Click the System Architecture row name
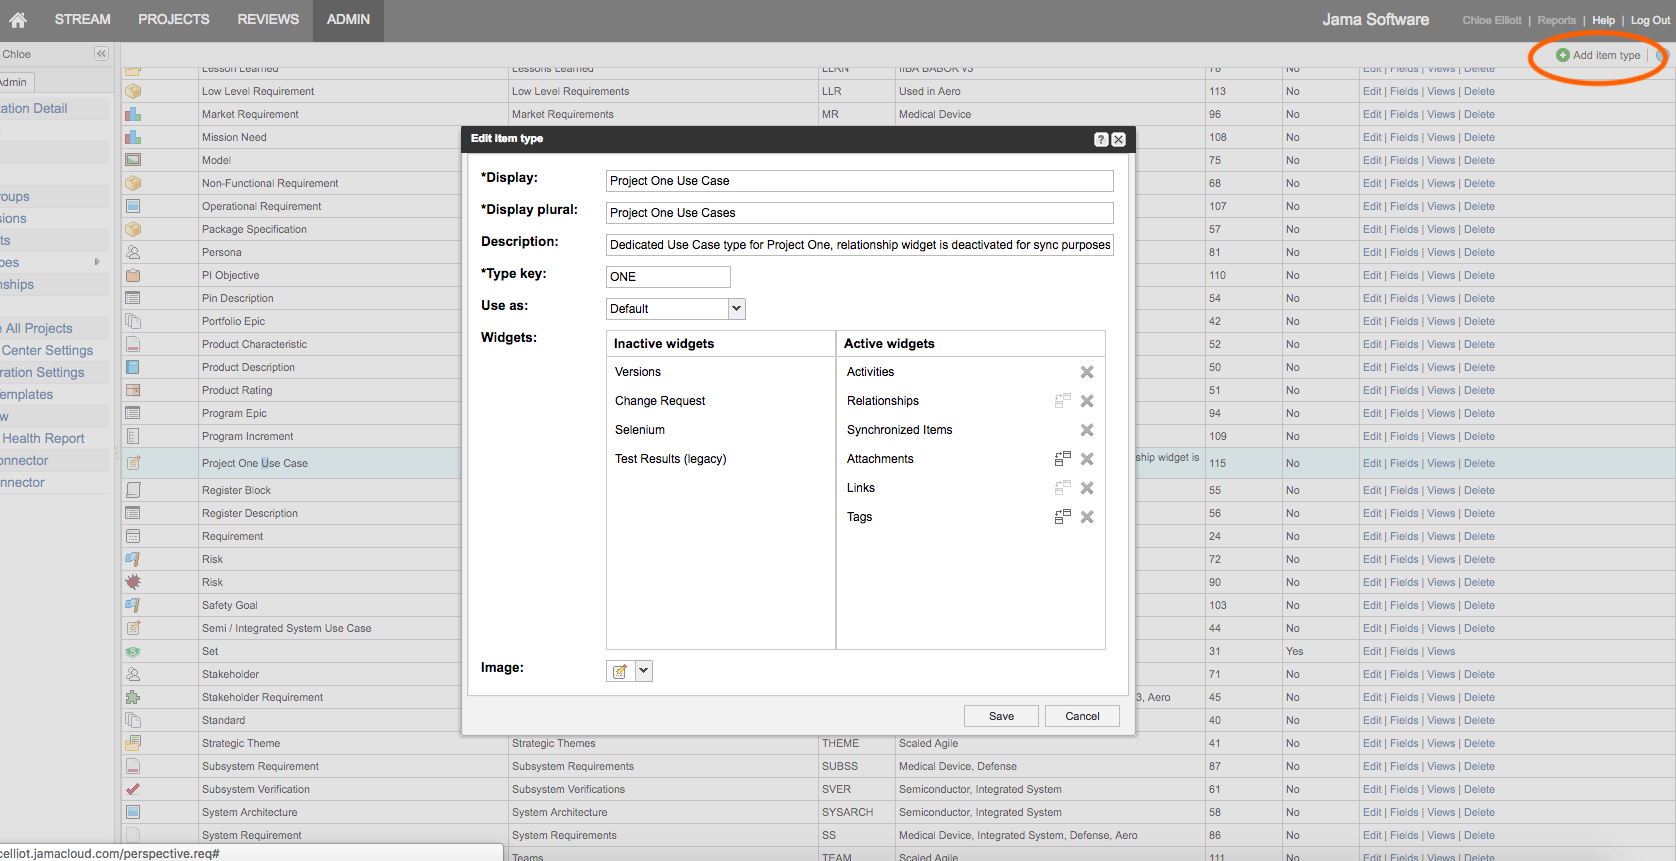Image resolution: width=1676 pixels, height=861 pixels. (x=249, y=812)
